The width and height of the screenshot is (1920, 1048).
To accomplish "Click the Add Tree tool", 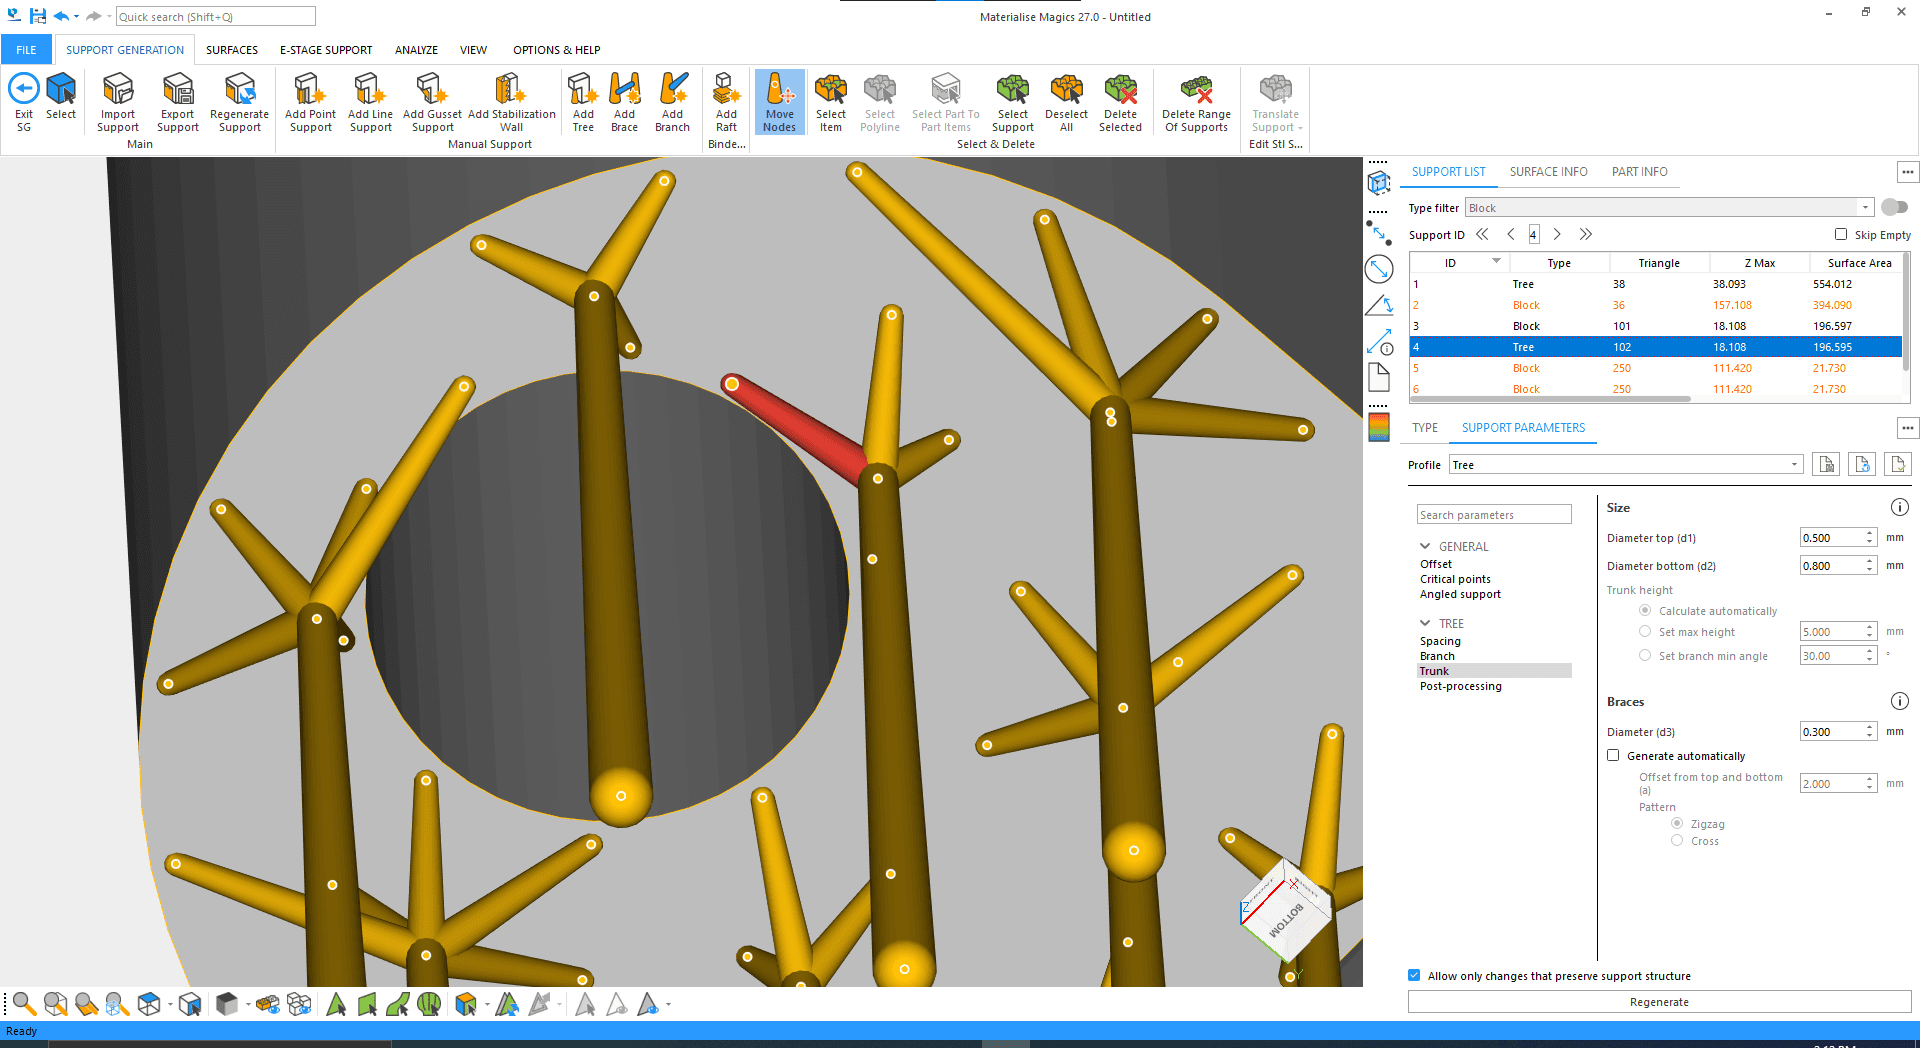I will point(583,102).
